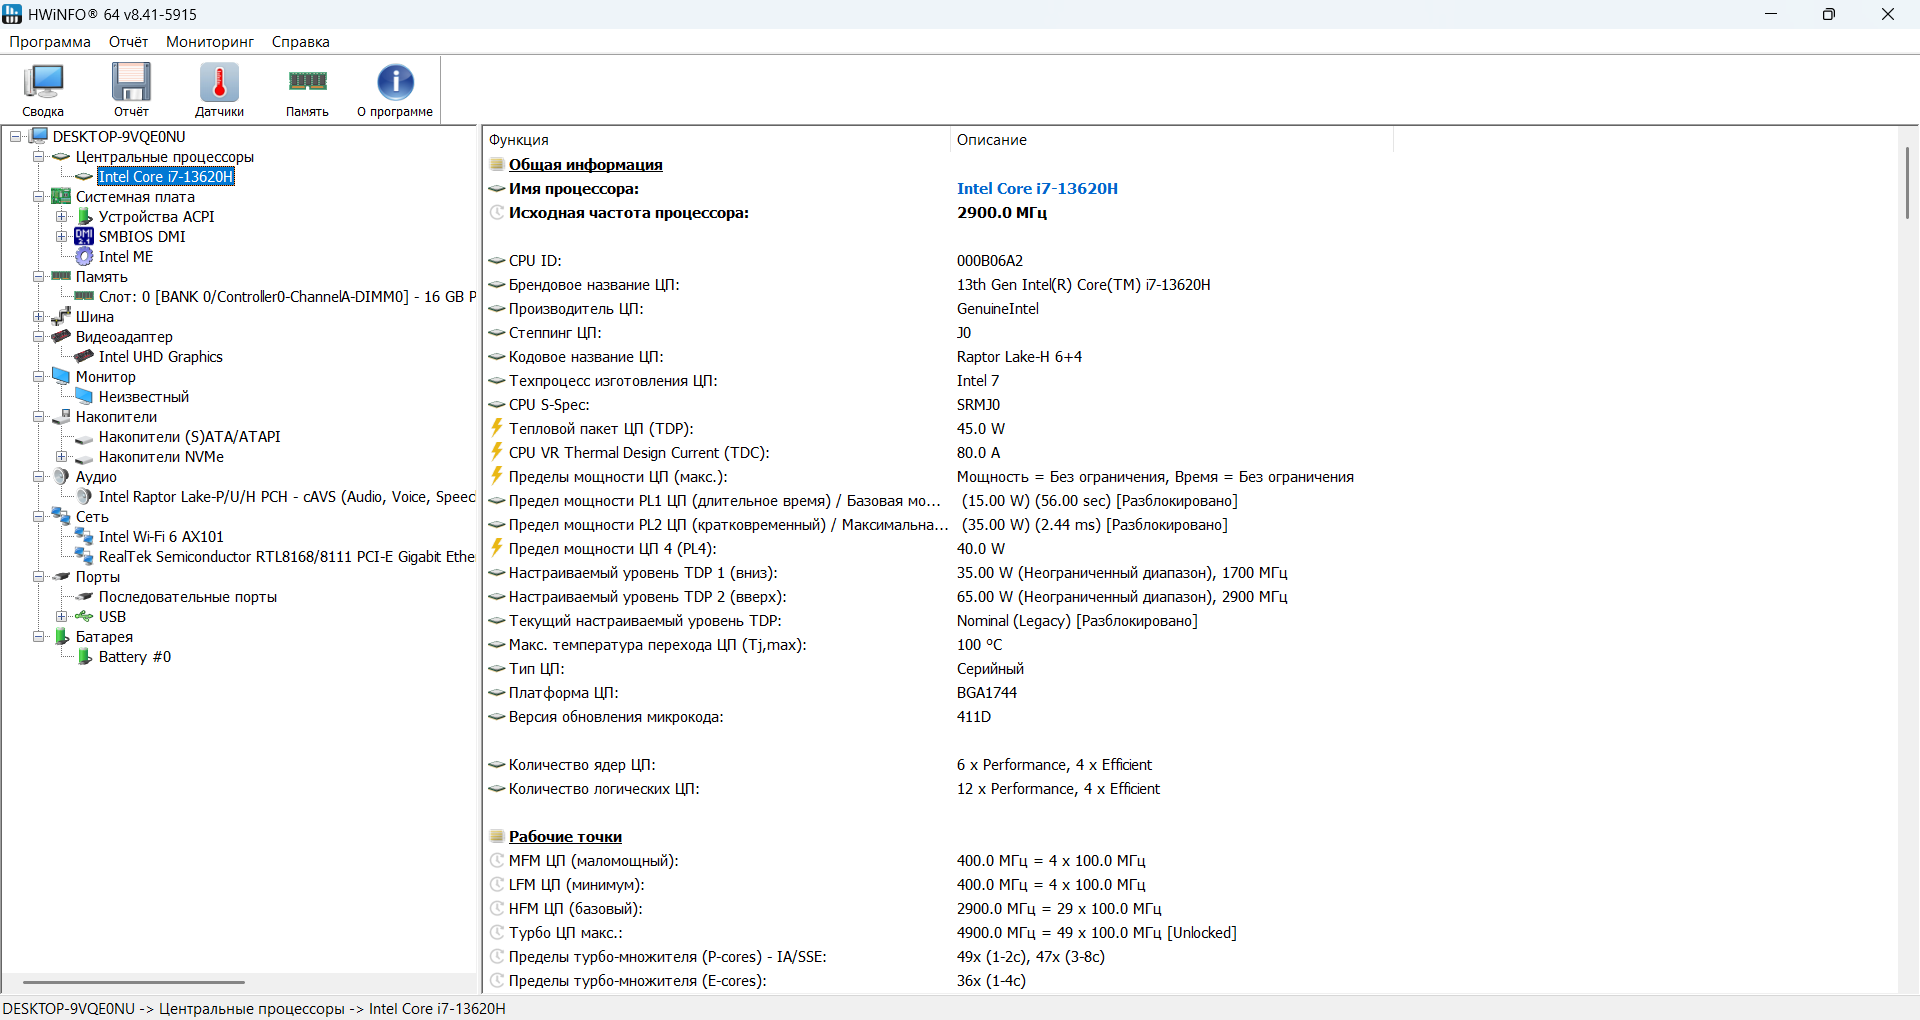Screen dimensions: 1920x1020
Task: Click the icon beside Intel ME
Action: [84, 256]
